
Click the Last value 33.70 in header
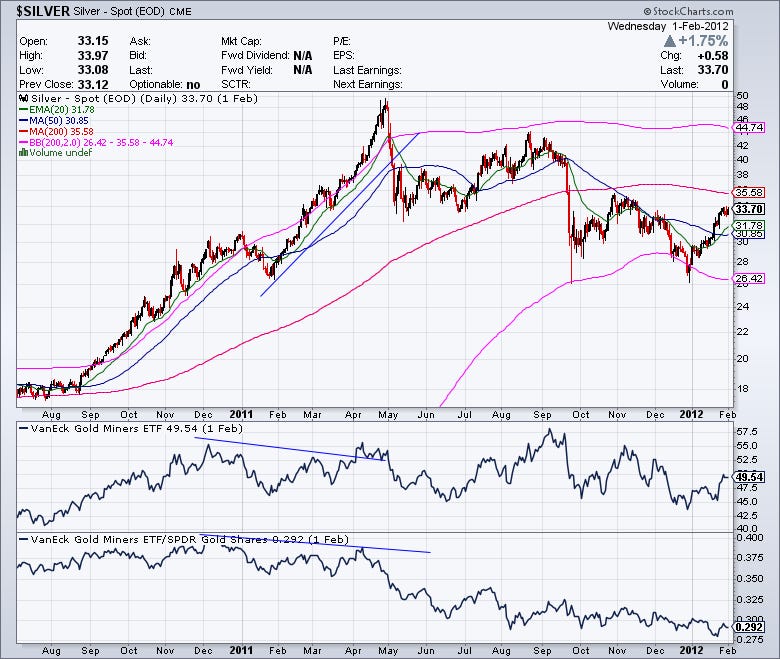click(713, 70)
